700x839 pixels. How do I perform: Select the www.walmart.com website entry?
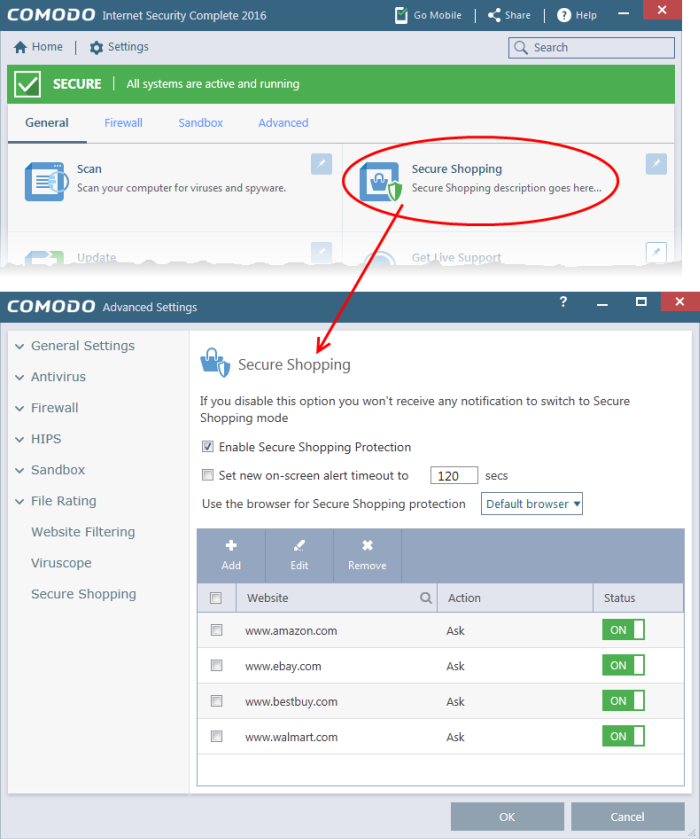tap(291, 737)
